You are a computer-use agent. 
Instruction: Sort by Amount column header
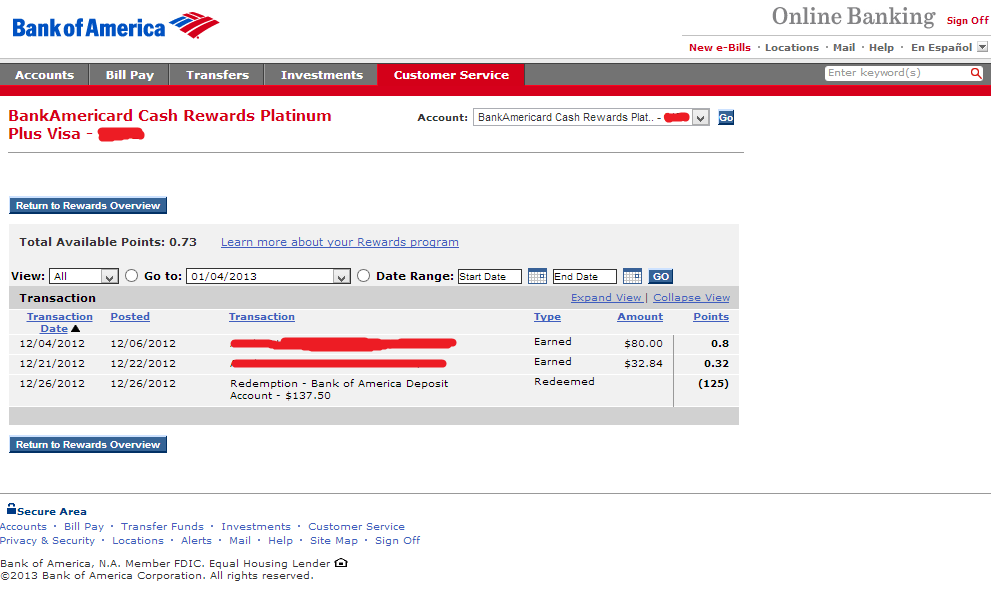(640, 316)
